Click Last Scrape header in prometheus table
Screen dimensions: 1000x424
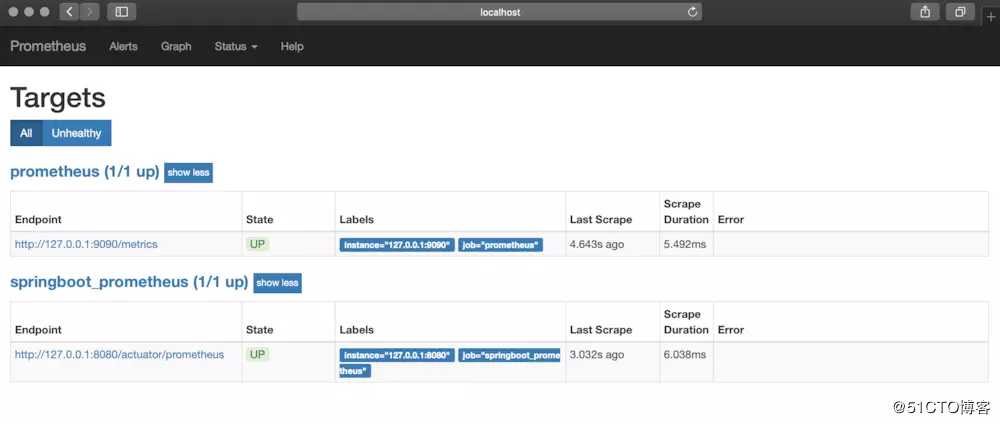point(601,219)
